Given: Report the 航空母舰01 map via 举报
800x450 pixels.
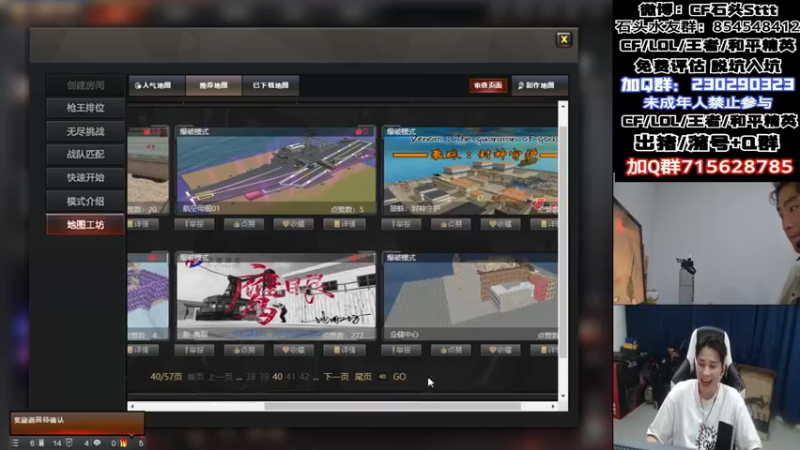Looking at the screenshot, I should pos(194,224).
